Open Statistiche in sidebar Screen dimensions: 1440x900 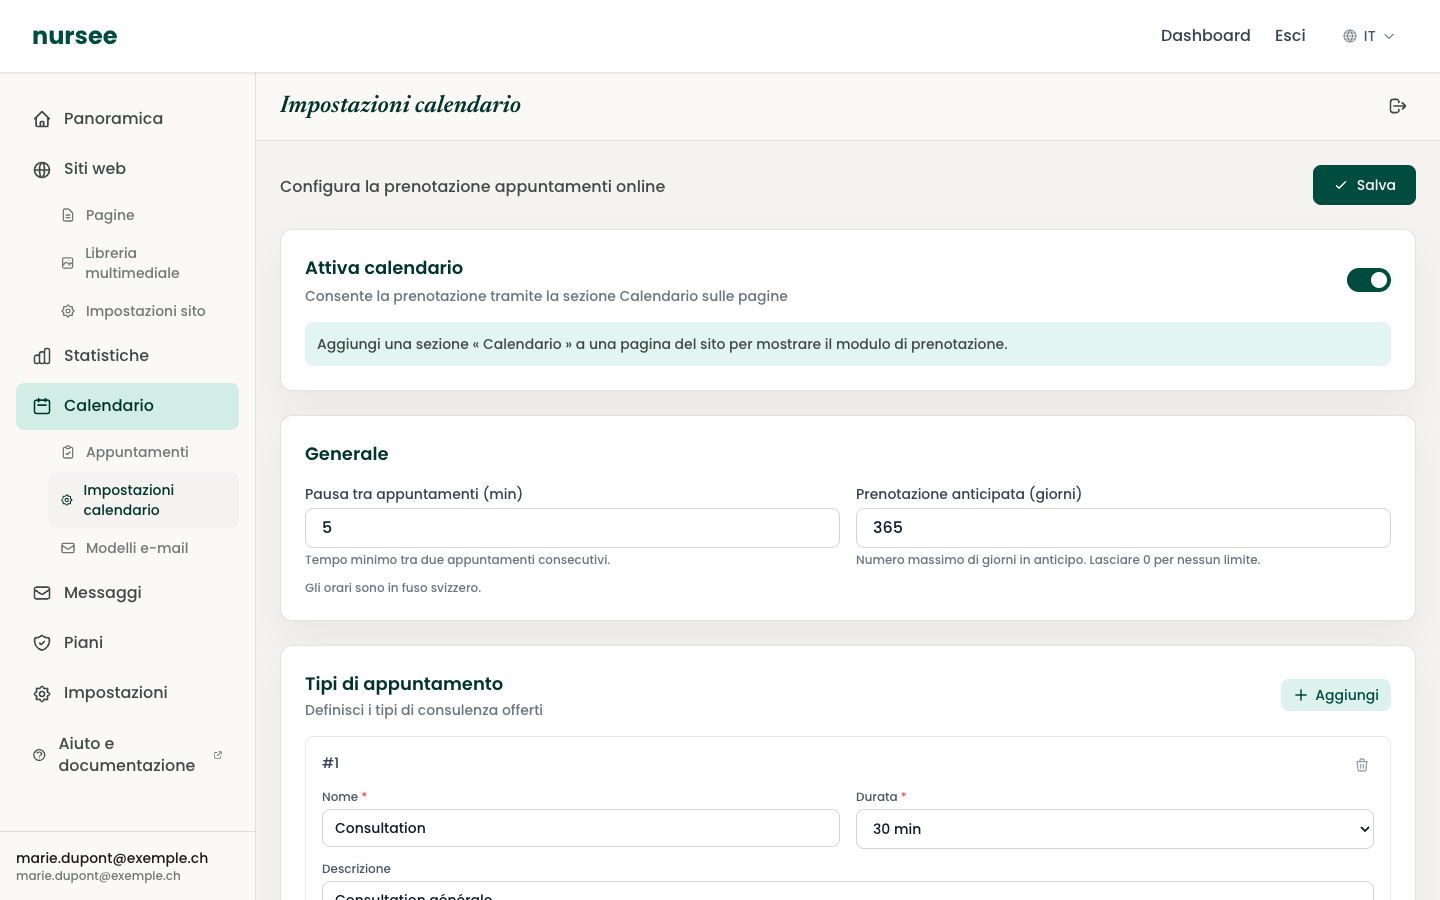coord(127,356)
